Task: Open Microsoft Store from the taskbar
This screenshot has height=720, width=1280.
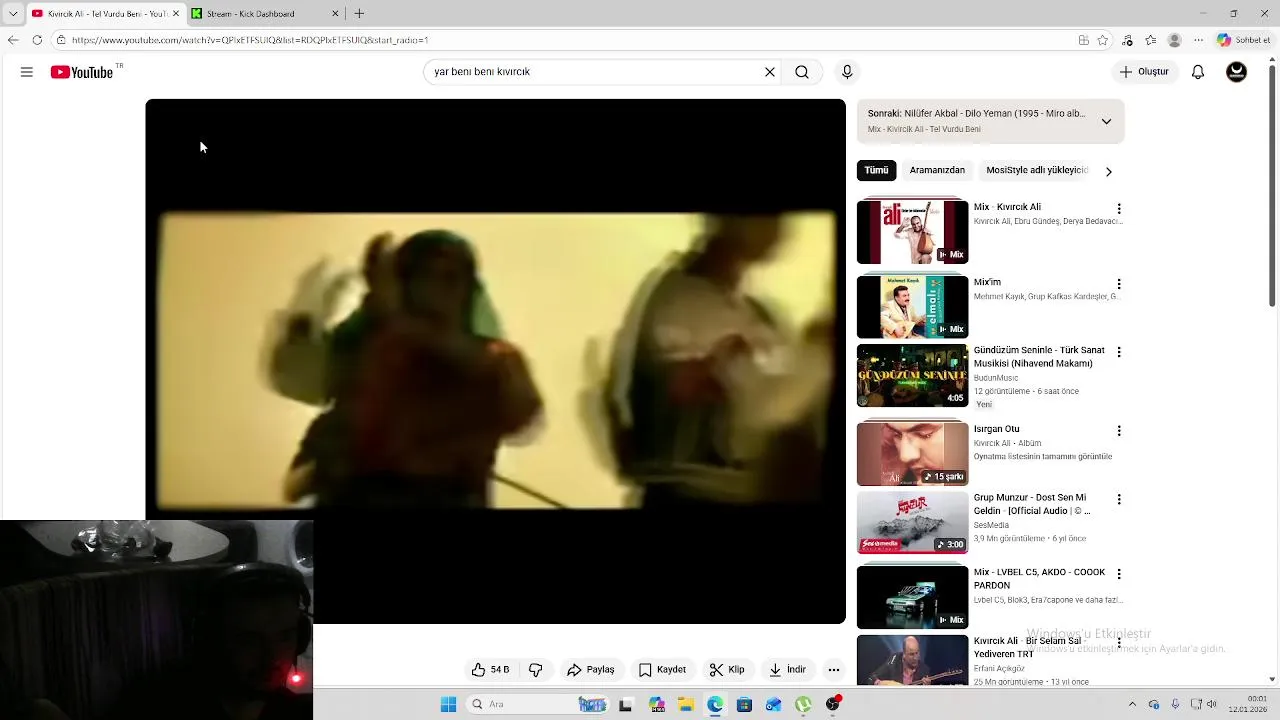Action: tap(744, 705)
